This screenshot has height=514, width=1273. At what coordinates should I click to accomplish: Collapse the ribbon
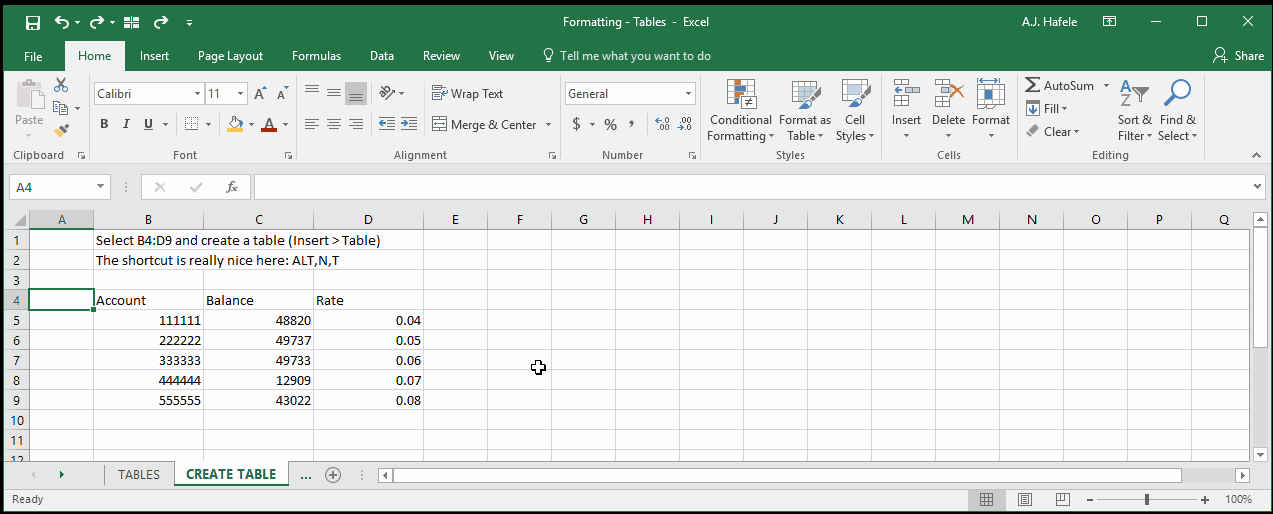1257,156
